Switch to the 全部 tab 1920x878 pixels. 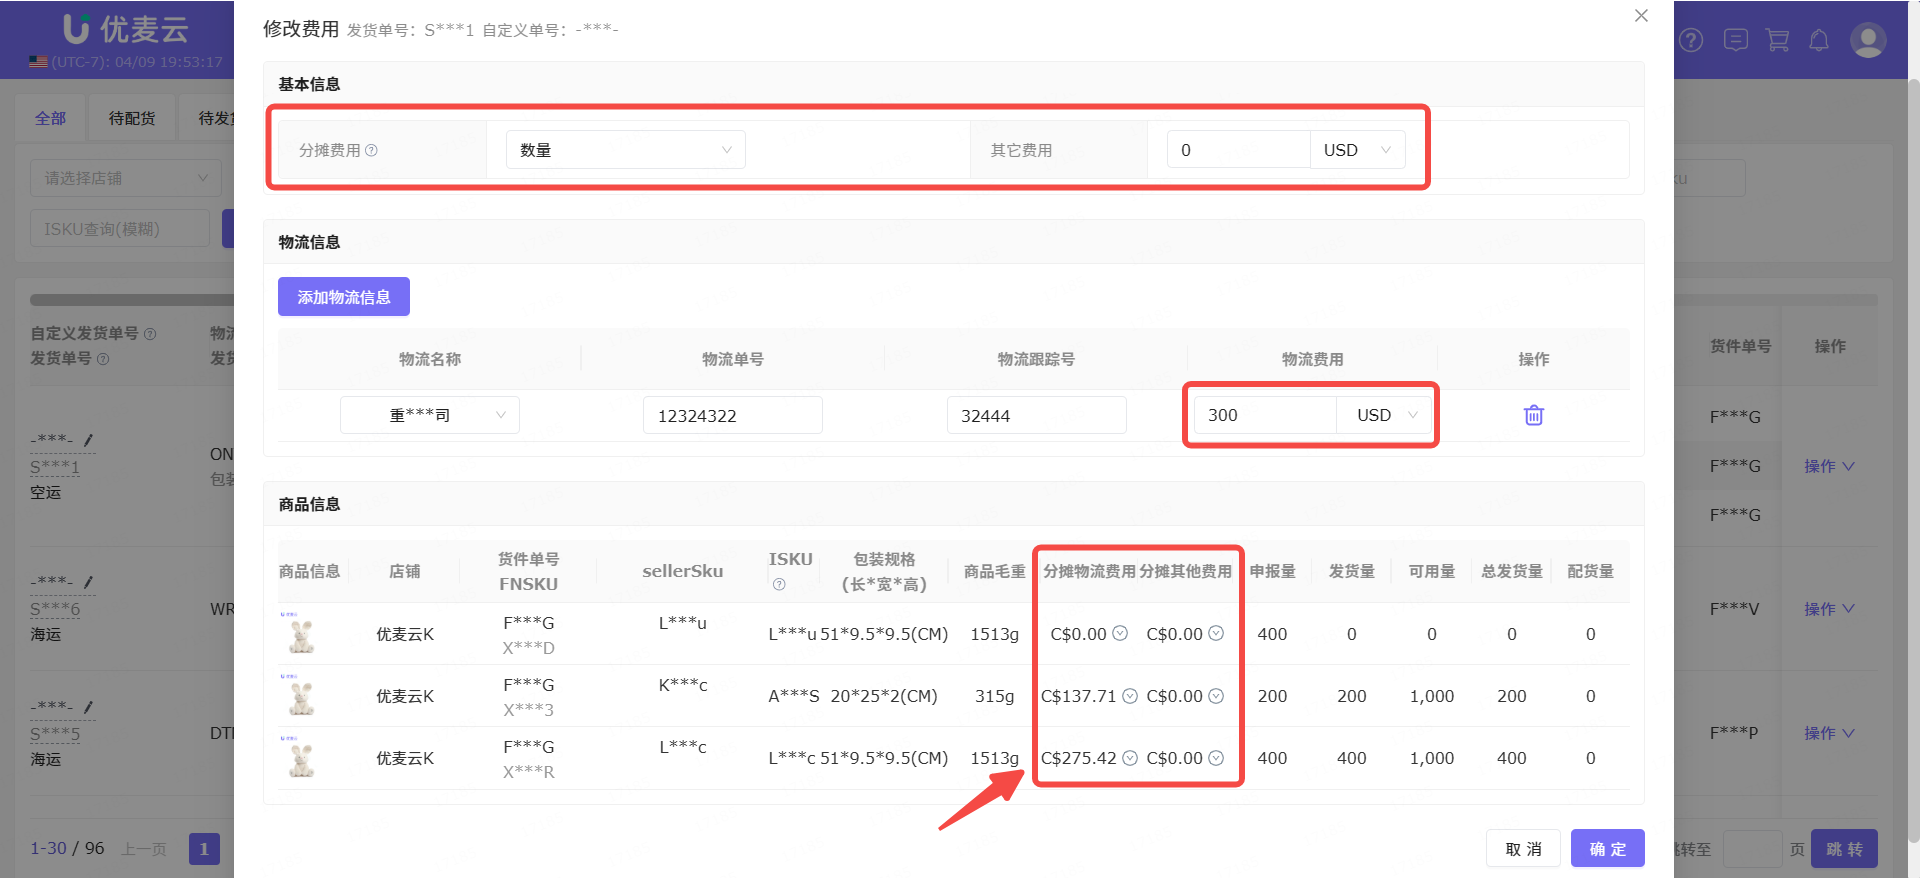(x=50, y=118)
